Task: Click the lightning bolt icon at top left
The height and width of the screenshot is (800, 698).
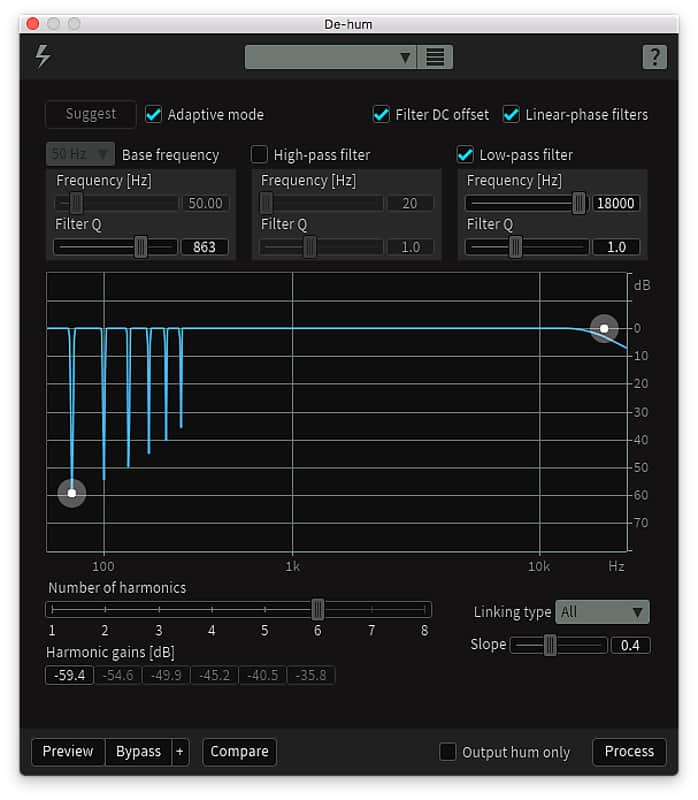Action: click(x=43, y=56)
